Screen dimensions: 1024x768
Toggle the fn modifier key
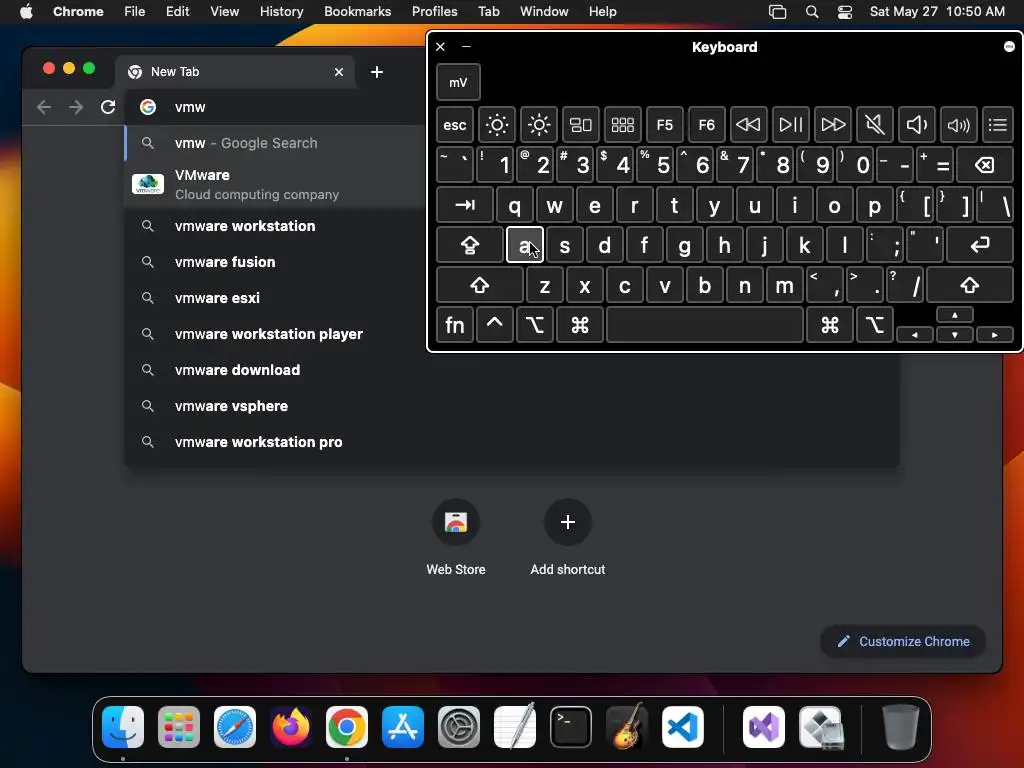coord(455,325)
